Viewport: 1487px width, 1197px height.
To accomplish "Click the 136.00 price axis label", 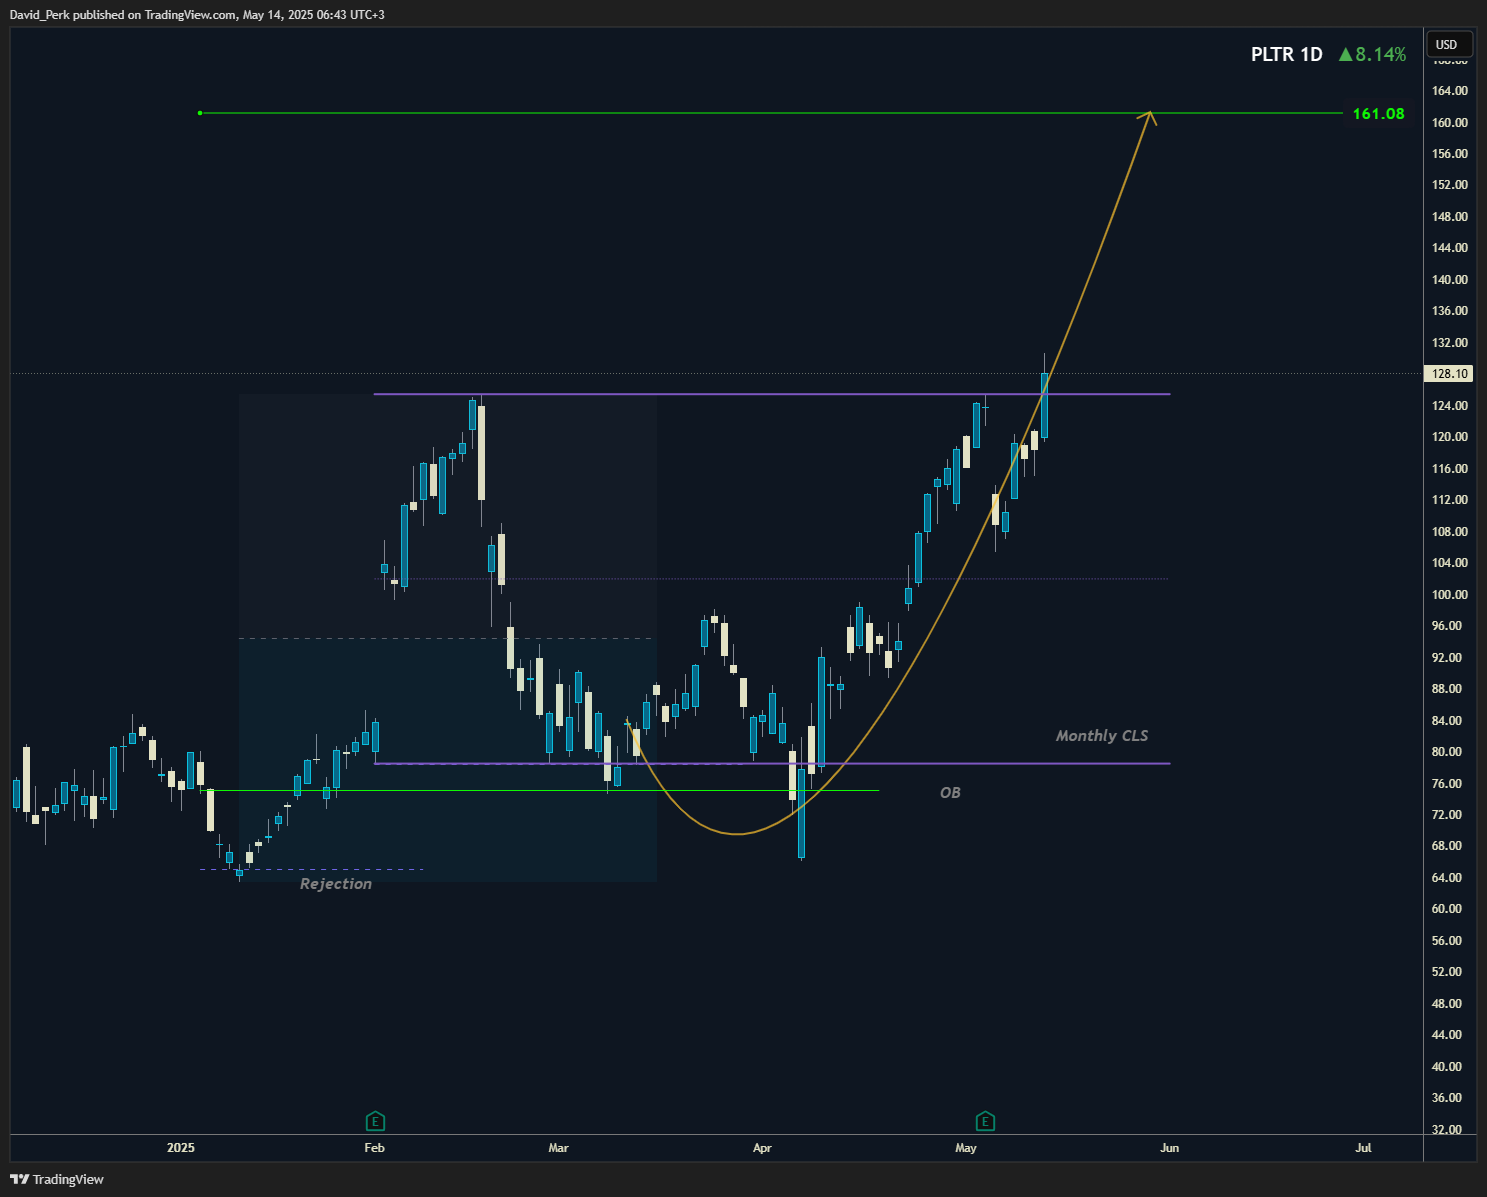I will (x=1449, y=311).
